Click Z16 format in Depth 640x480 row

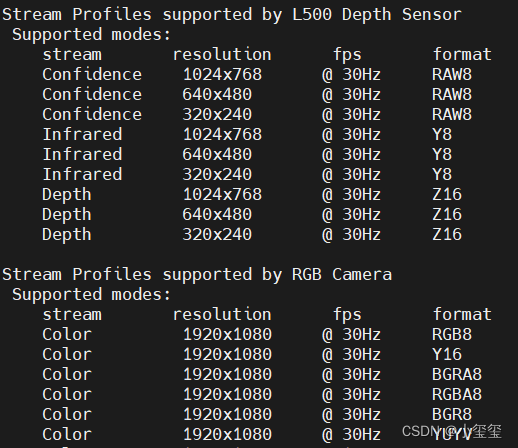point(447,214)
